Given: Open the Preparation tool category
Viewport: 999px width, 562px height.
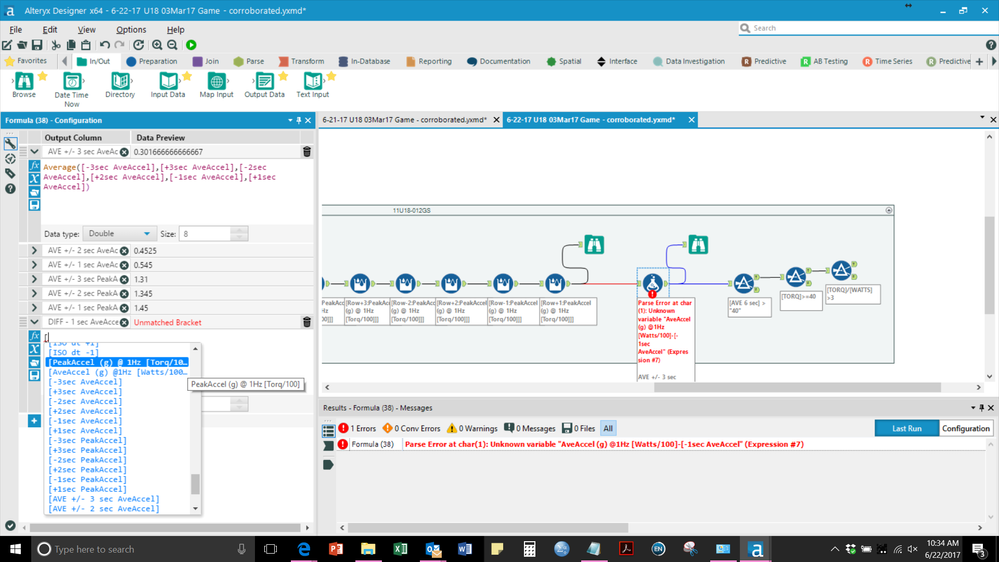Looking at the screenshot, I should [x=152, y=61].
